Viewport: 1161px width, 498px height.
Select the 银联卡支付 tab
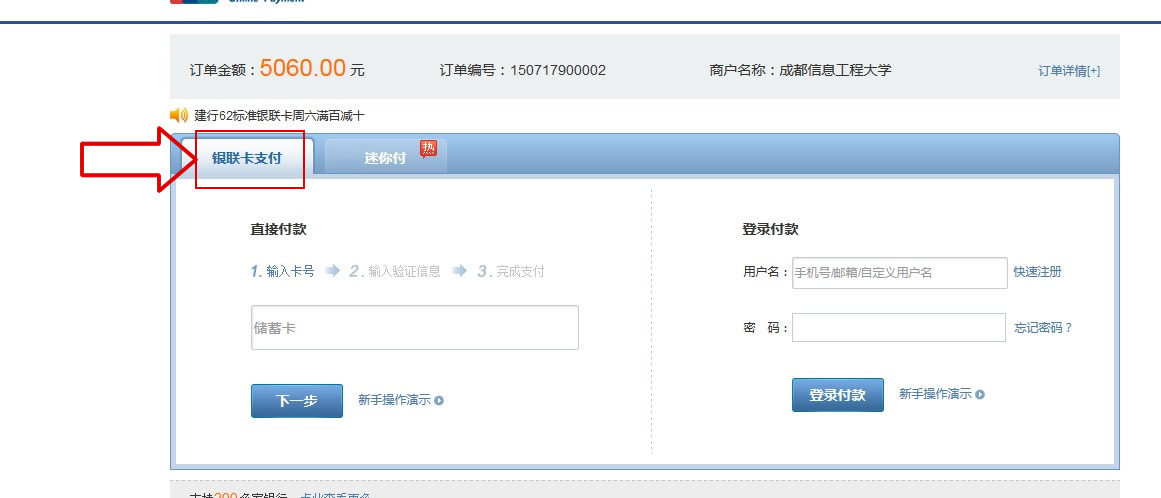[246, 158]
